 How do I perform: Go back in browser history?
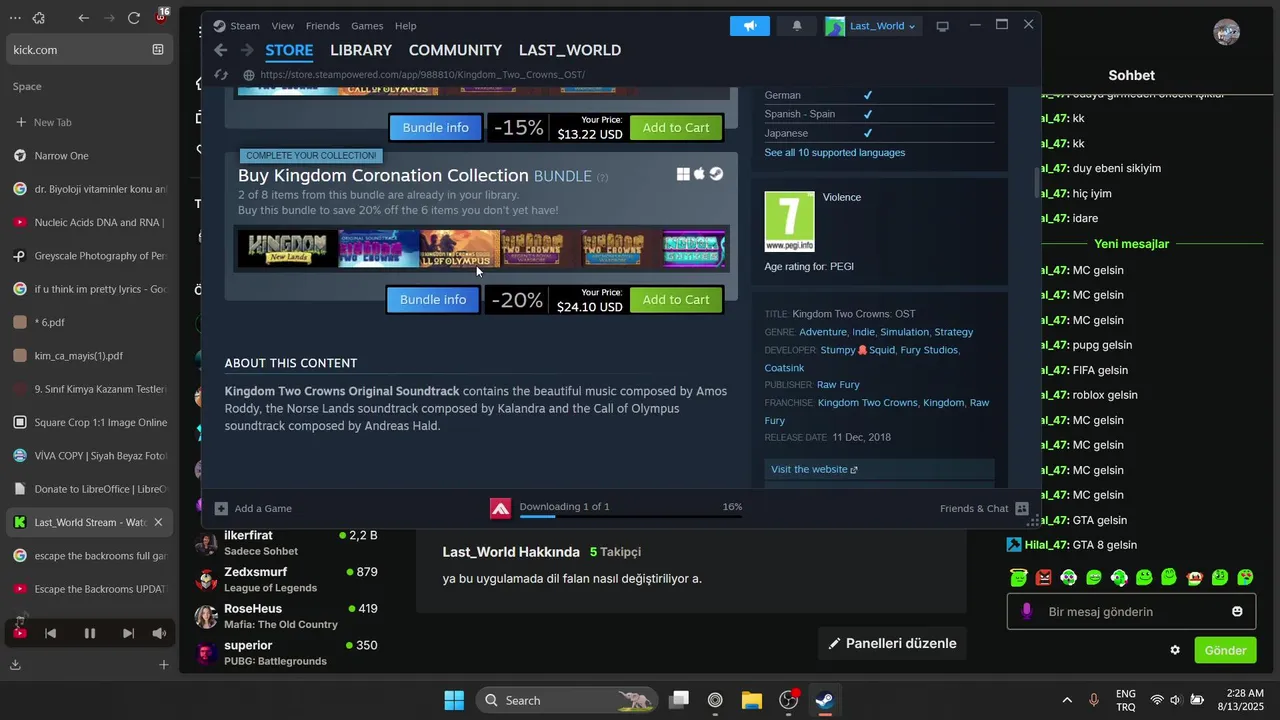click(x=84, y=18)
